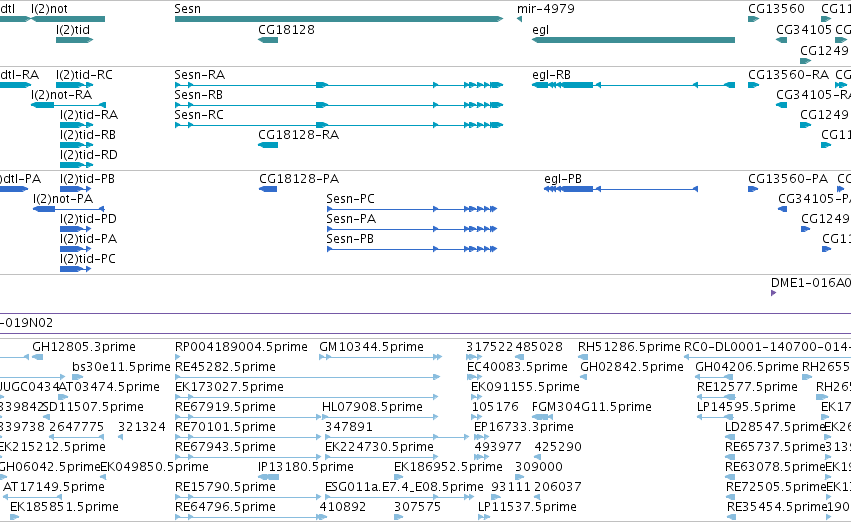Click the l(2)not-RA transcript label
Viewport: 851px width, 522px height.
61,94
